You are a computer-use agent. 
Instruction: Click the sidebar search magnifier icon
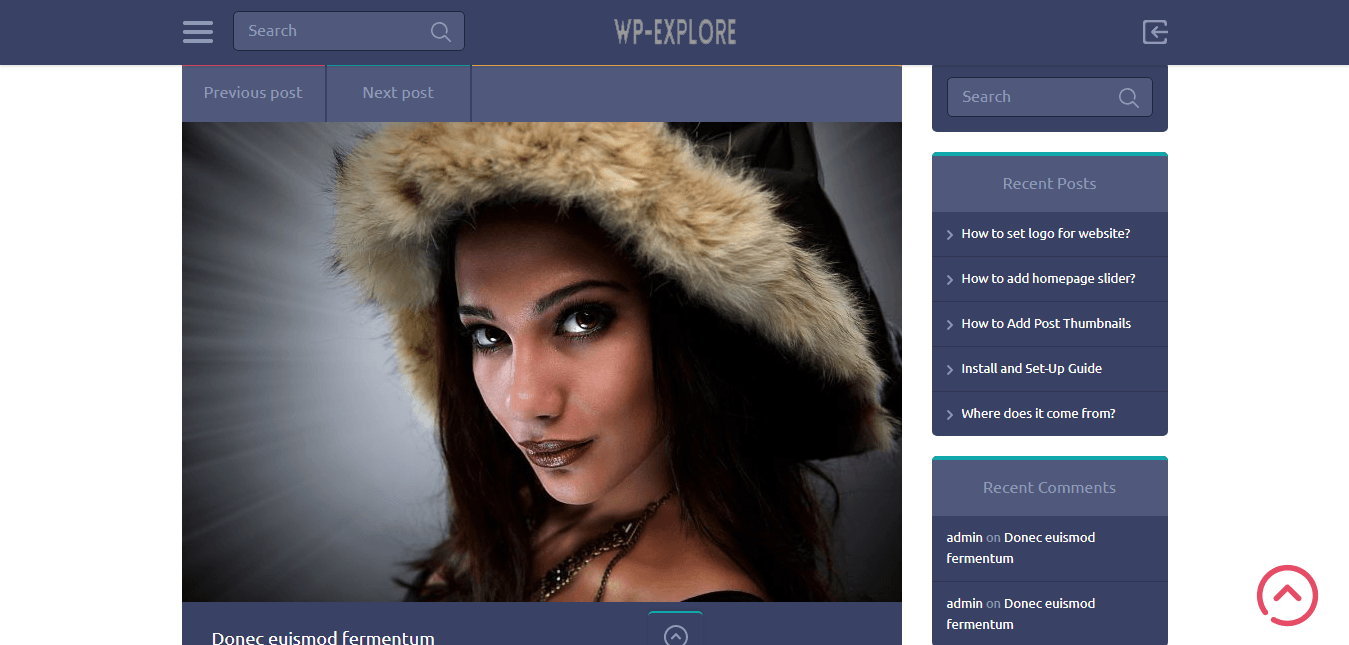(1129, 98)
